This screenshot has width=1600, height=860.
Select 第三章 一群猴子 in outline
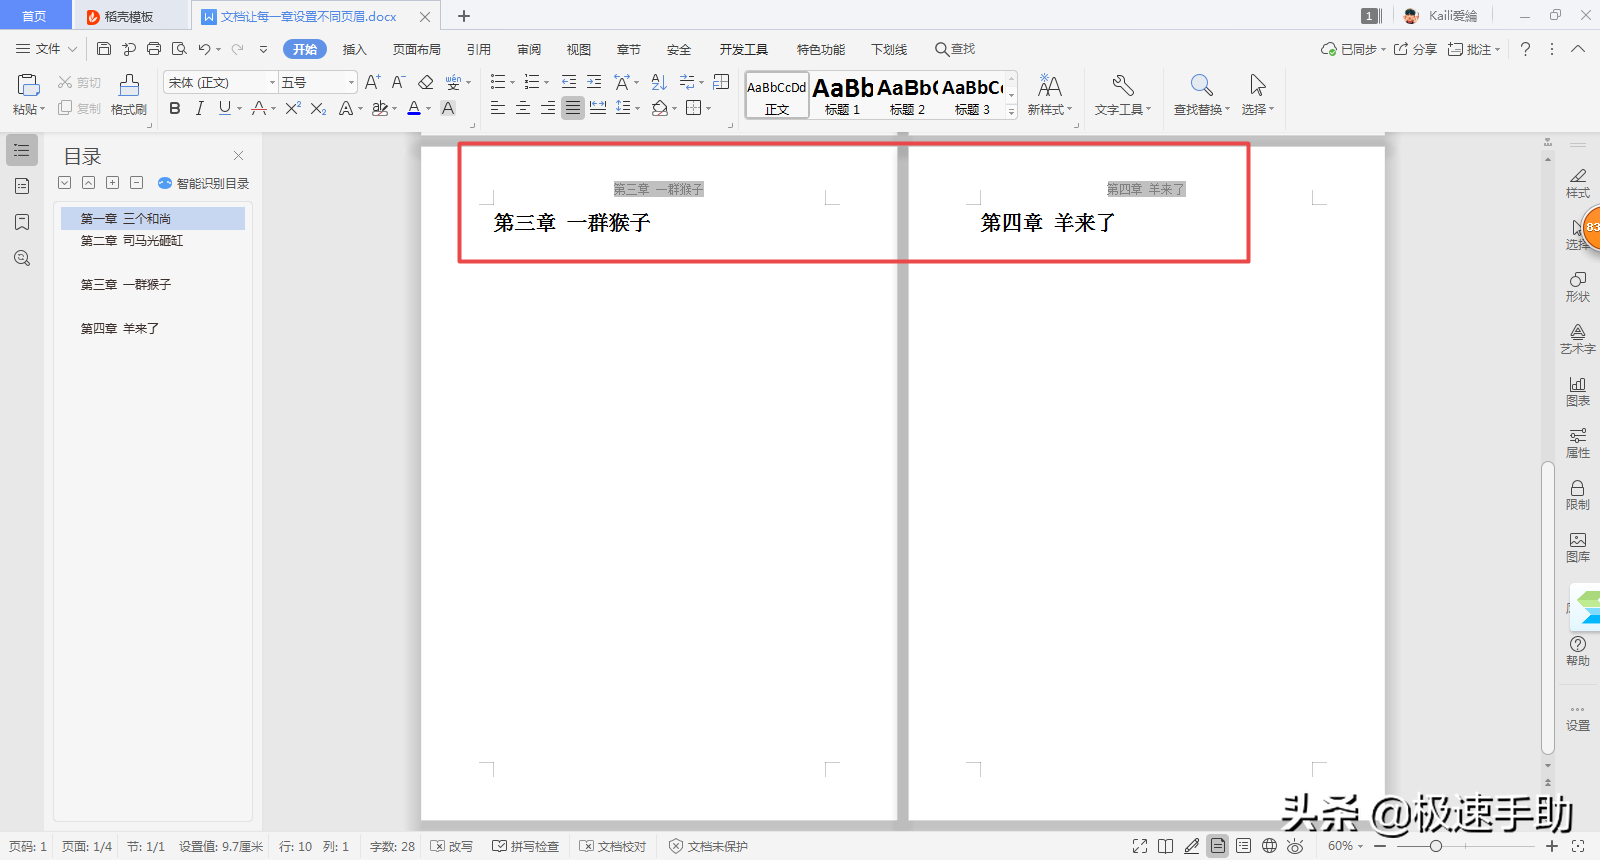click(x=126, y=285)
